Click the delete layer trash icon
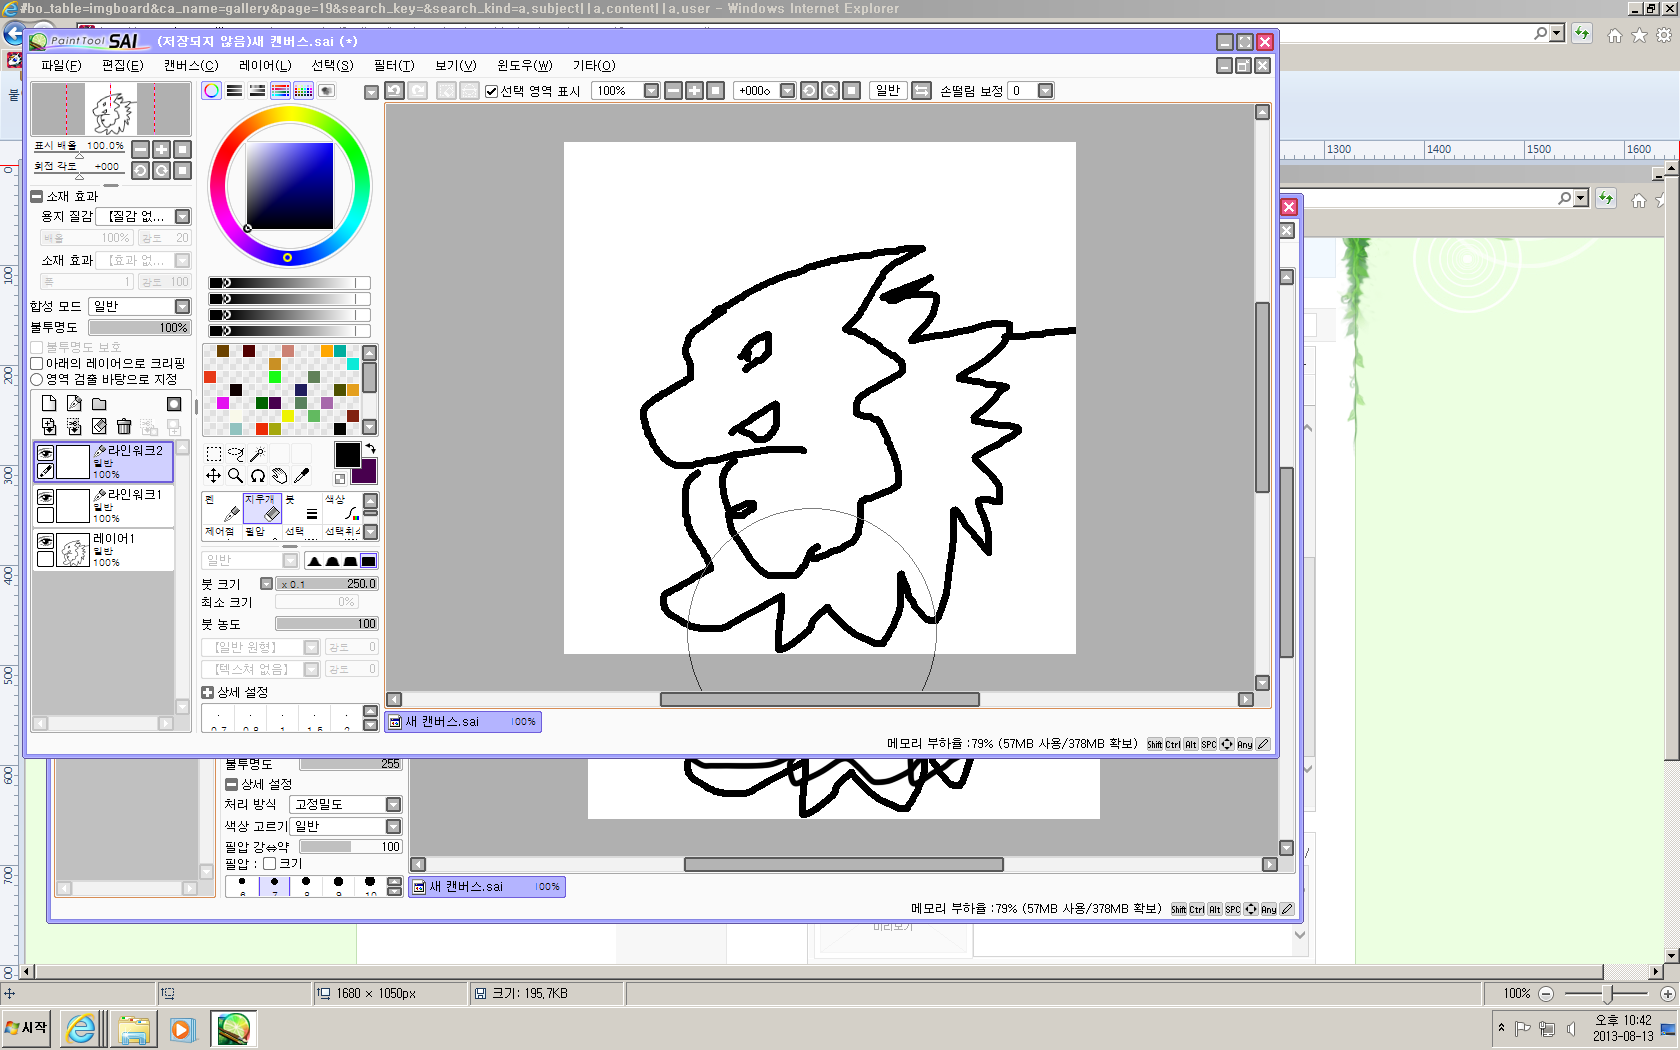Screen dimensions: 1680x1050 [124, 426]
